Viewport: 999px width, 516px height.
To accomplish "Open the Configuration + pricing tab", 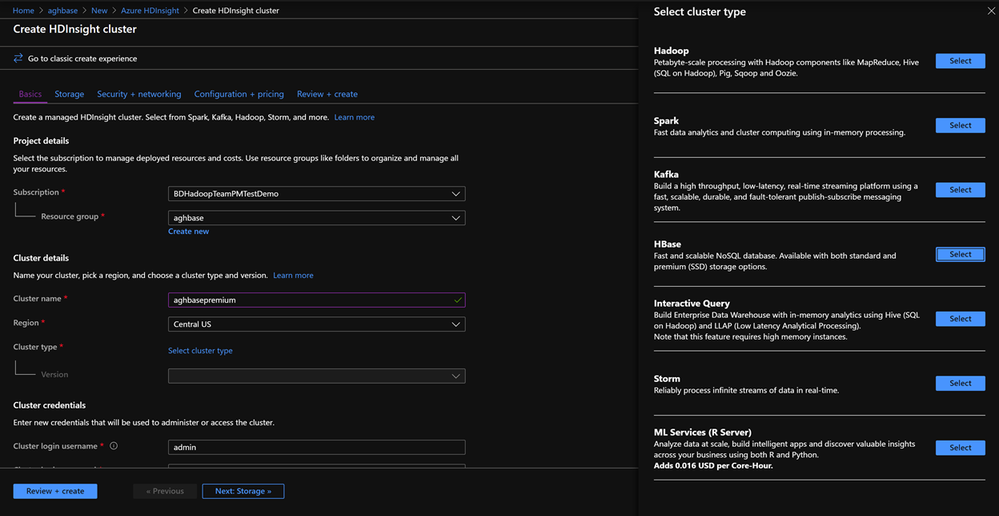I will [x=239, y=94].
